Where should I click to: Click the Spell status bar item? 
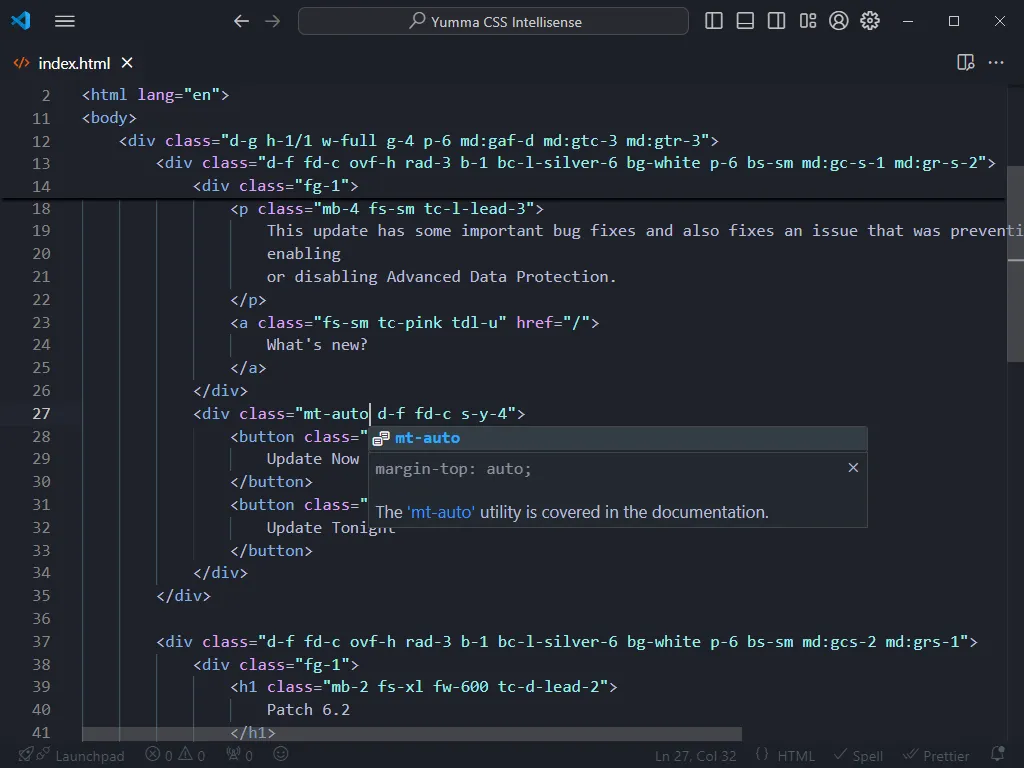858,756
